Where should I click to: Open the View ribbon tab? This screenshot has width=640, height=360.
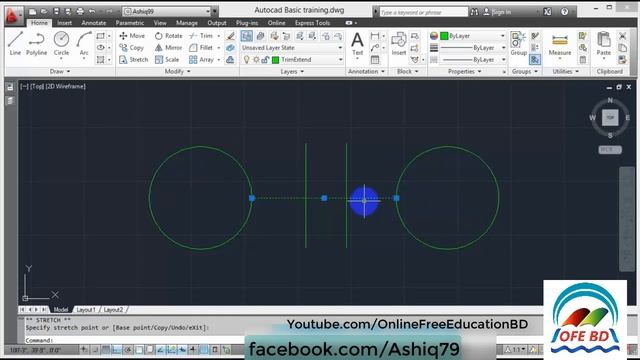160,23
